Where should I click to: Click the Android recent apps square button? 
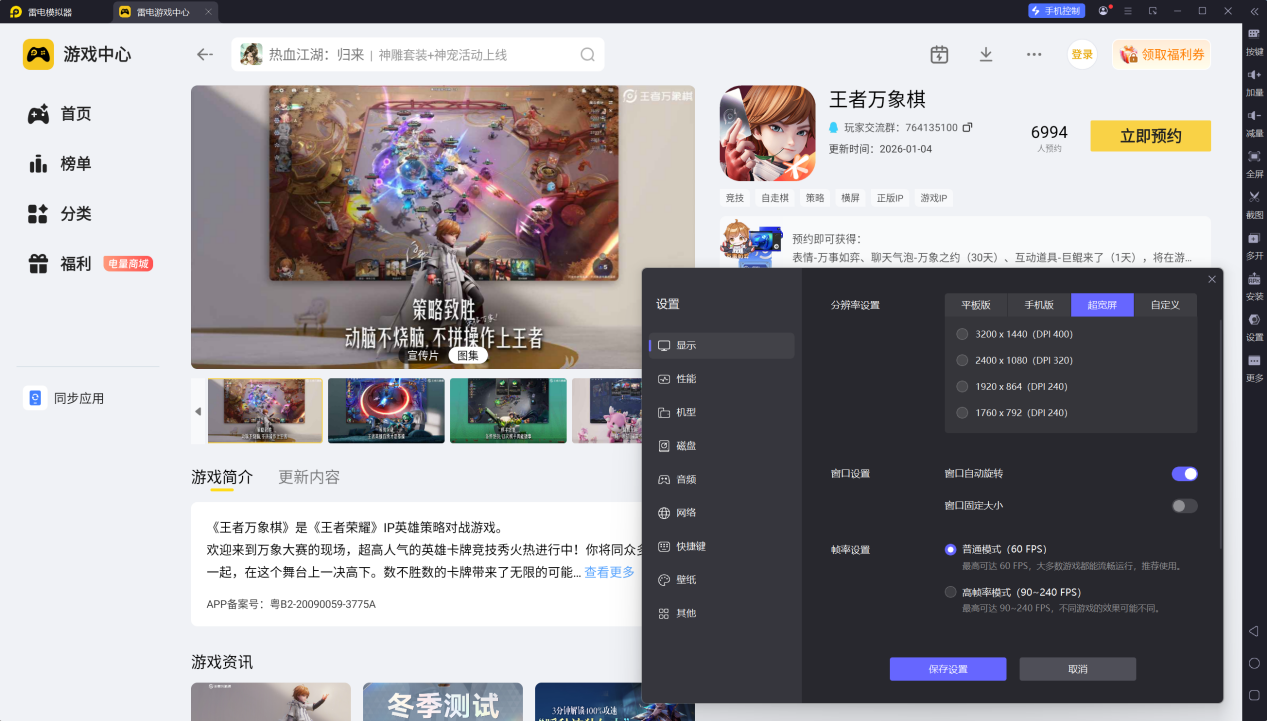1254,695
